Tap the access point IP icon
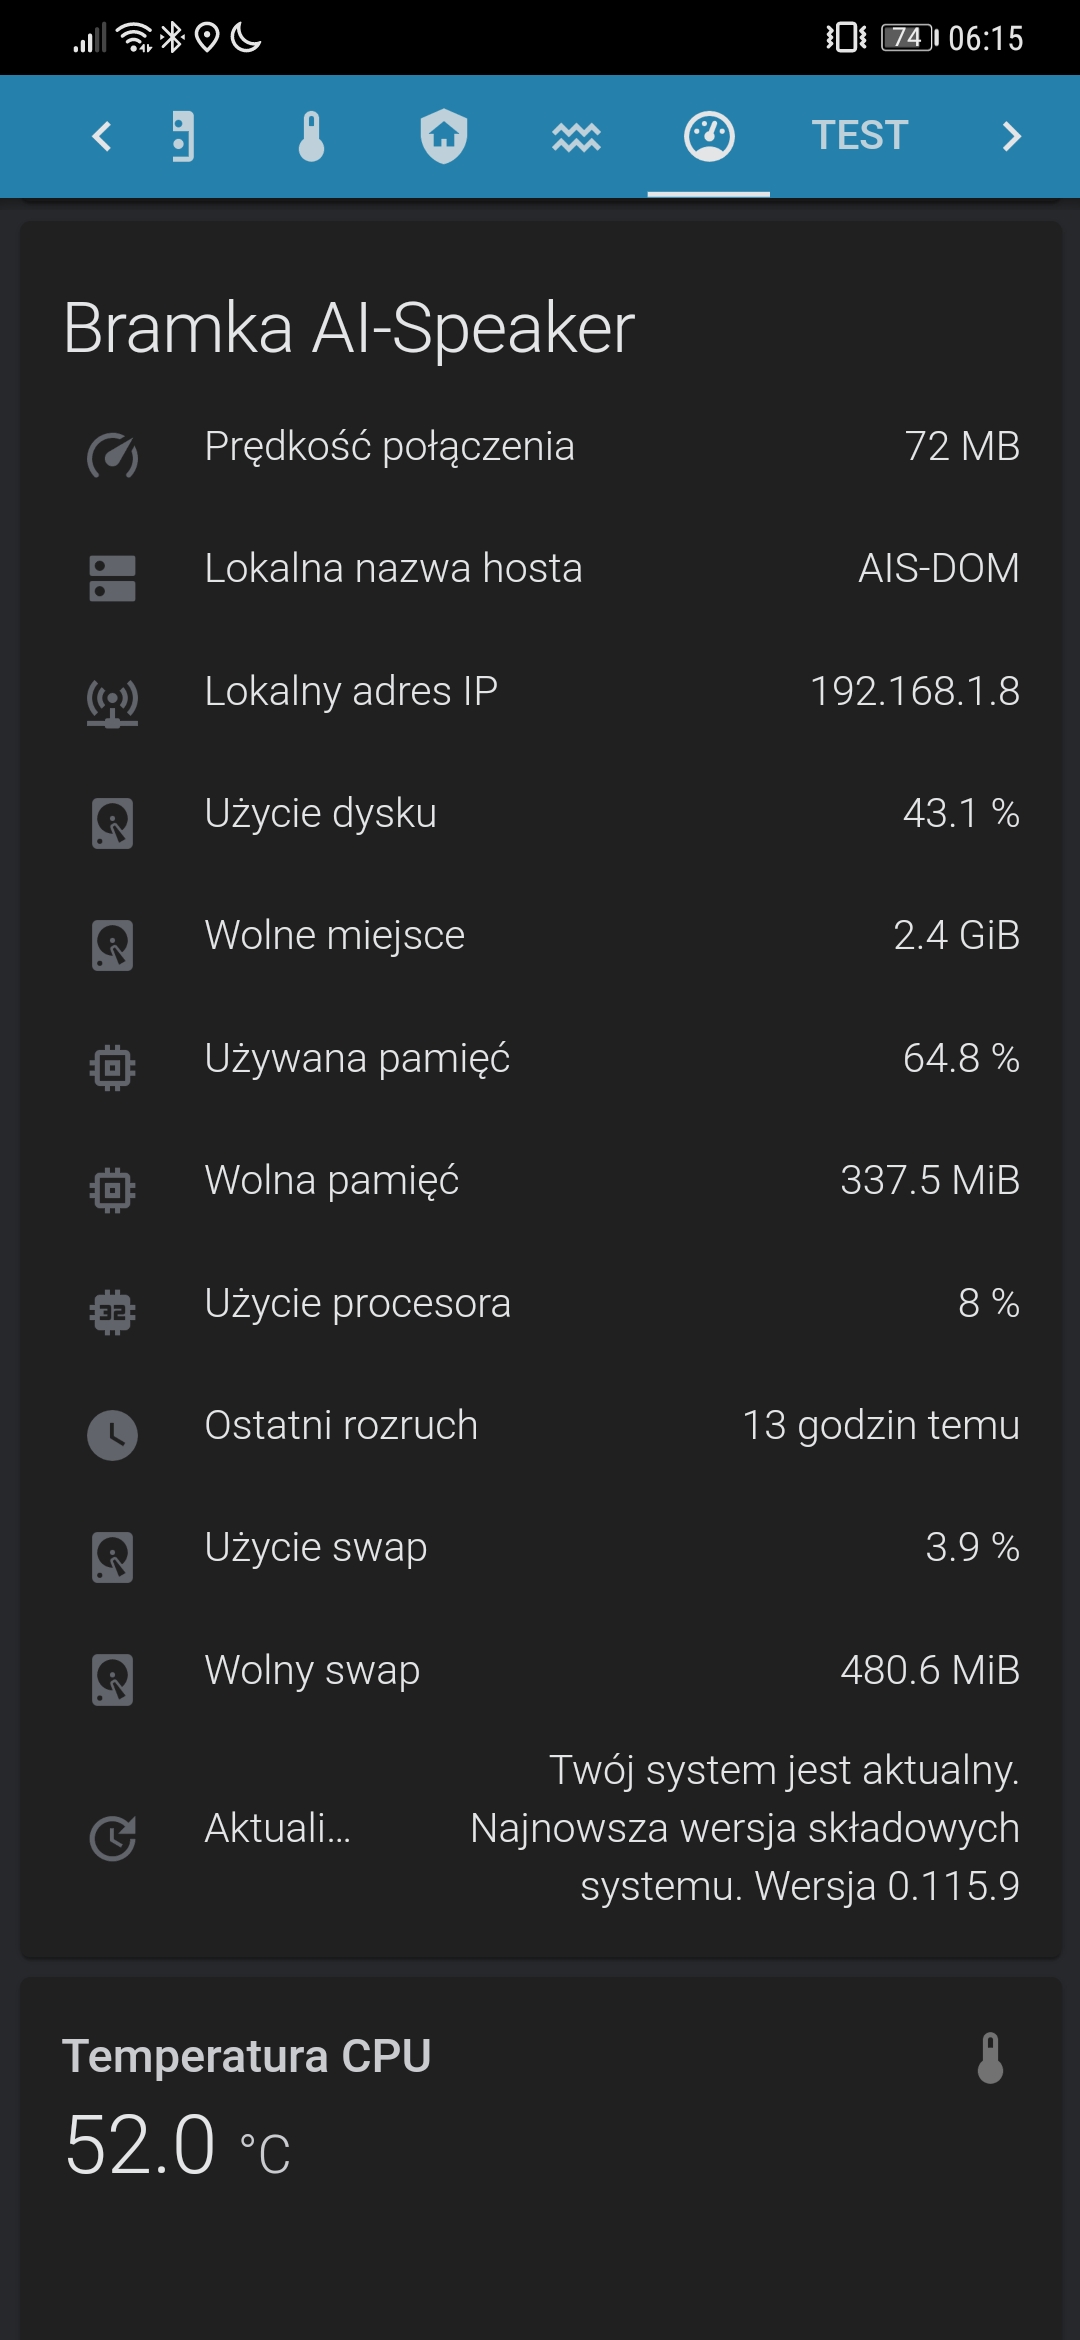 (x=113, y=701)
